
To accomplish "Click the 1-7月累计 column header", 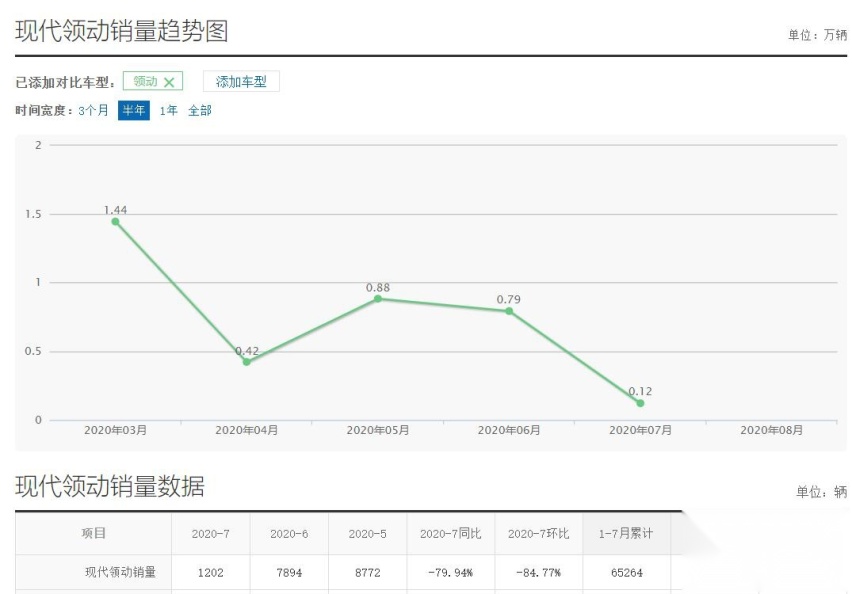I will click(x=626, y=534).
